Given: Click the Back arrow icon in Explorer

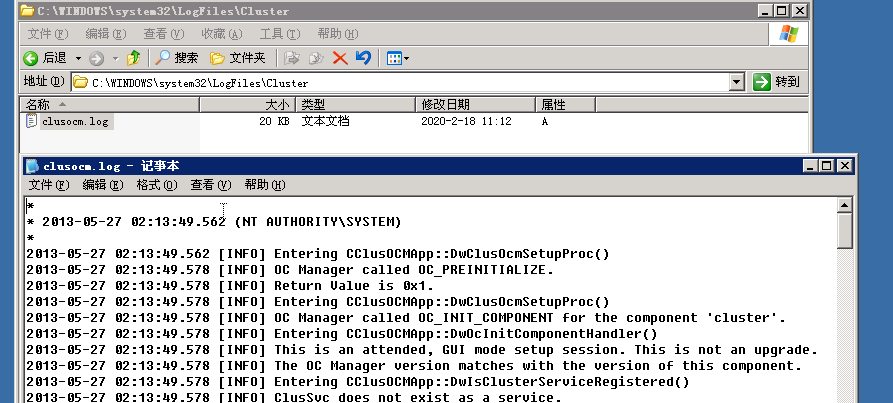Looking at the screenshot, I should (31, 58).
